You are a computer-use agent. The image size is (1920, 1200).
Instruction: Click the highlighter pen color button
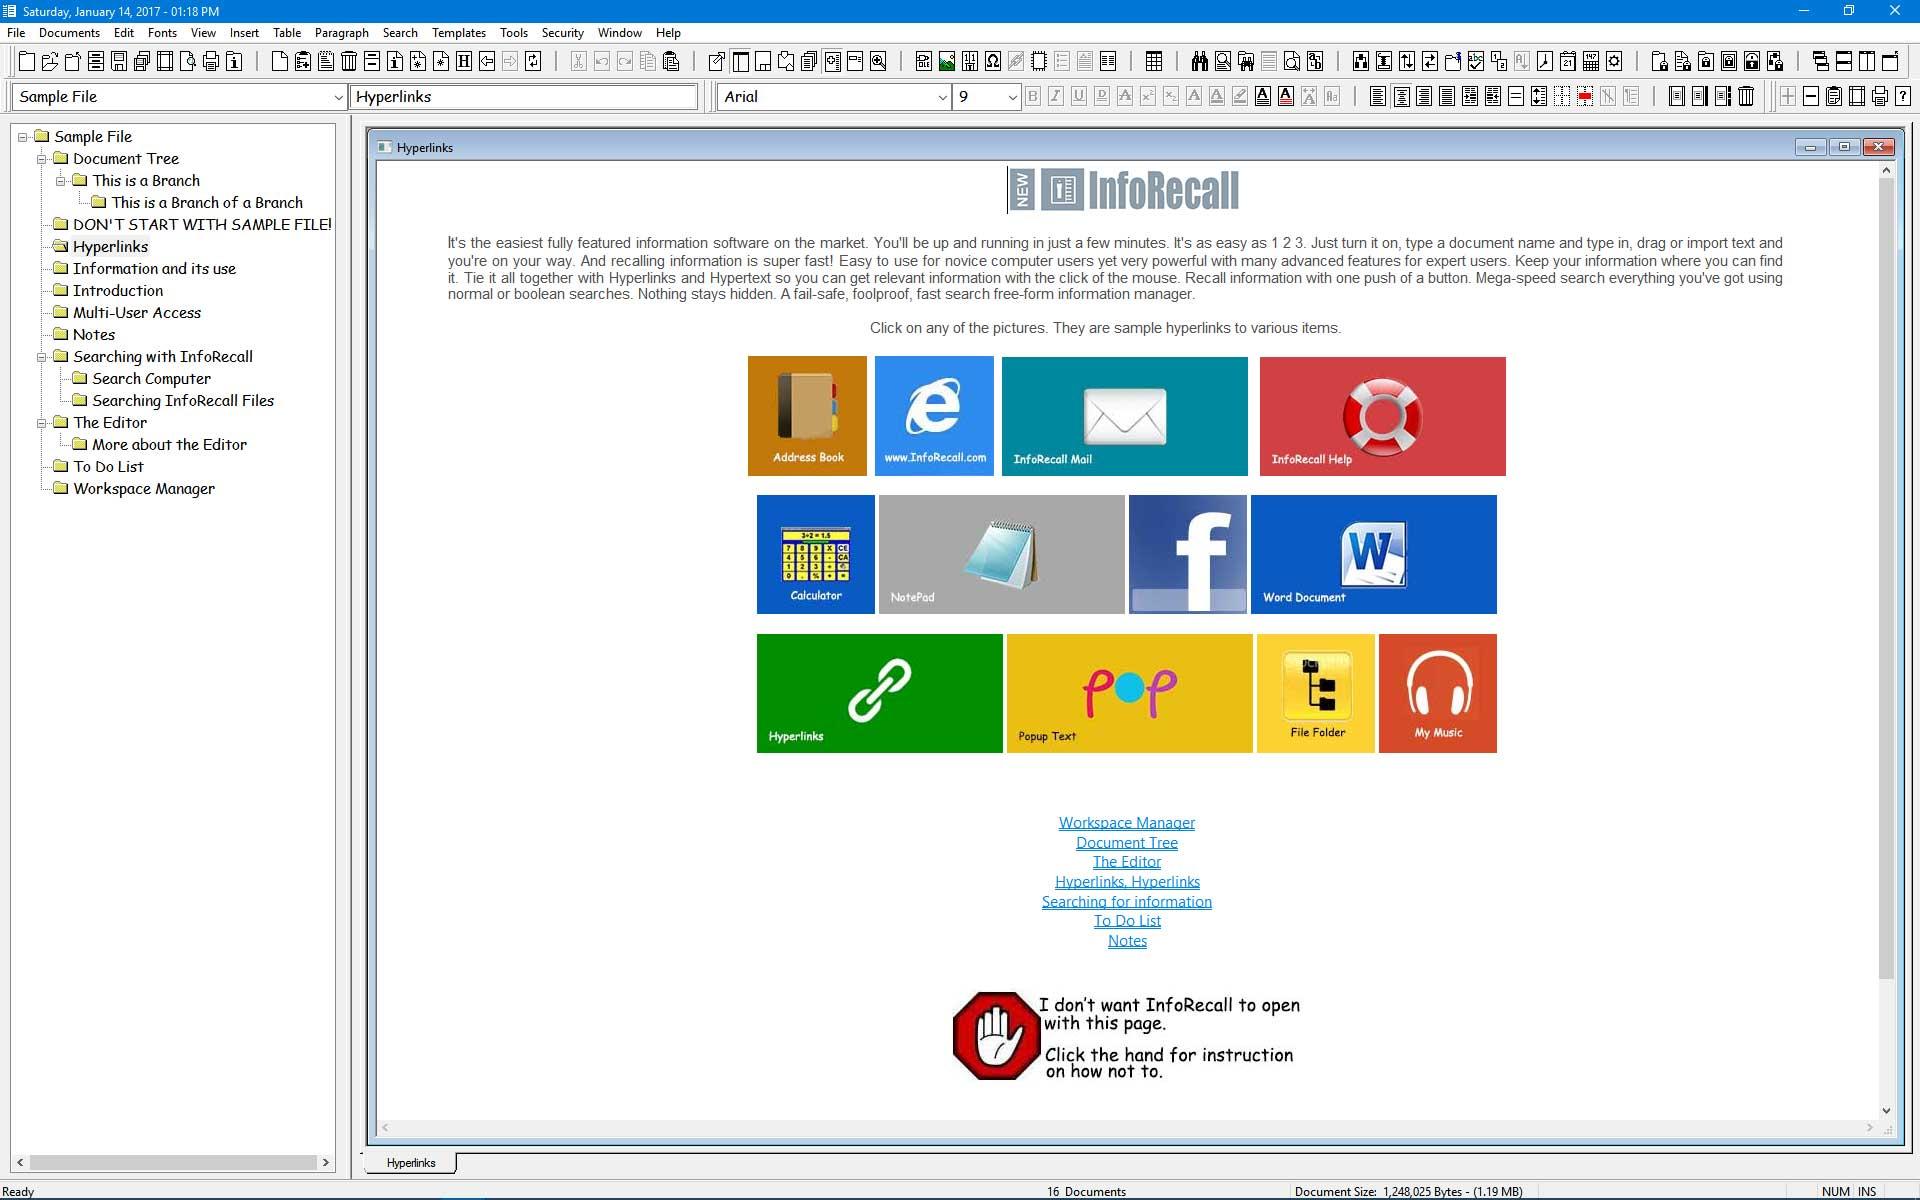1240,97
